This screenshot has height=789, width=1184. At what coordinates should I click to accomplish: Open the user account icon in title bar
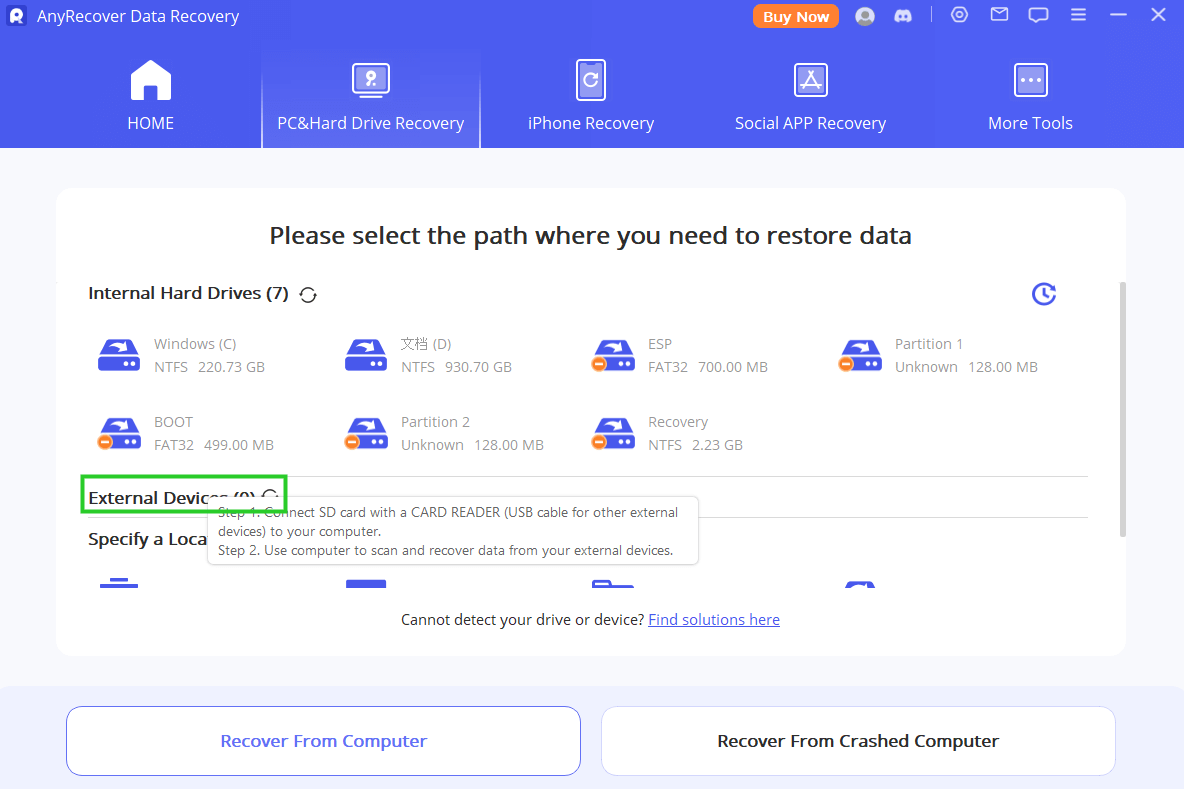[x=864, y=15]
